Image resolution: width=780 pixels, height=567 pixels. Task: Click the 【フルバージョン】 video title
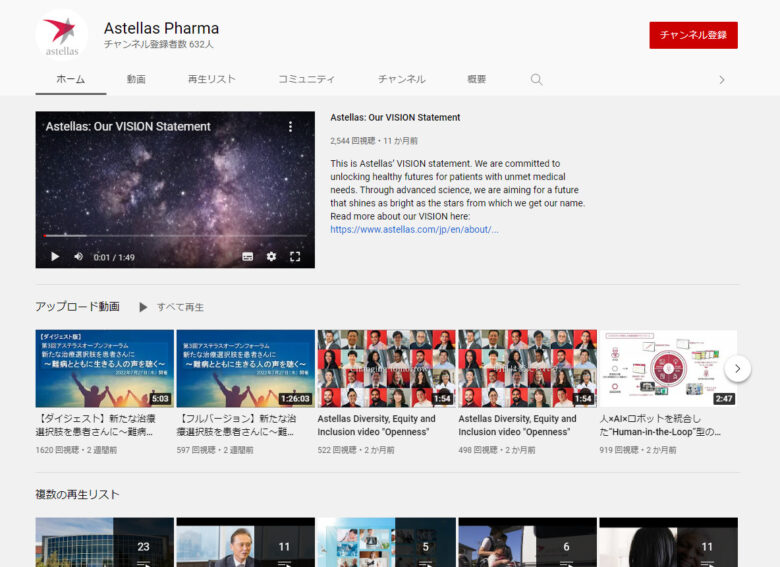(x=236, y=425)
